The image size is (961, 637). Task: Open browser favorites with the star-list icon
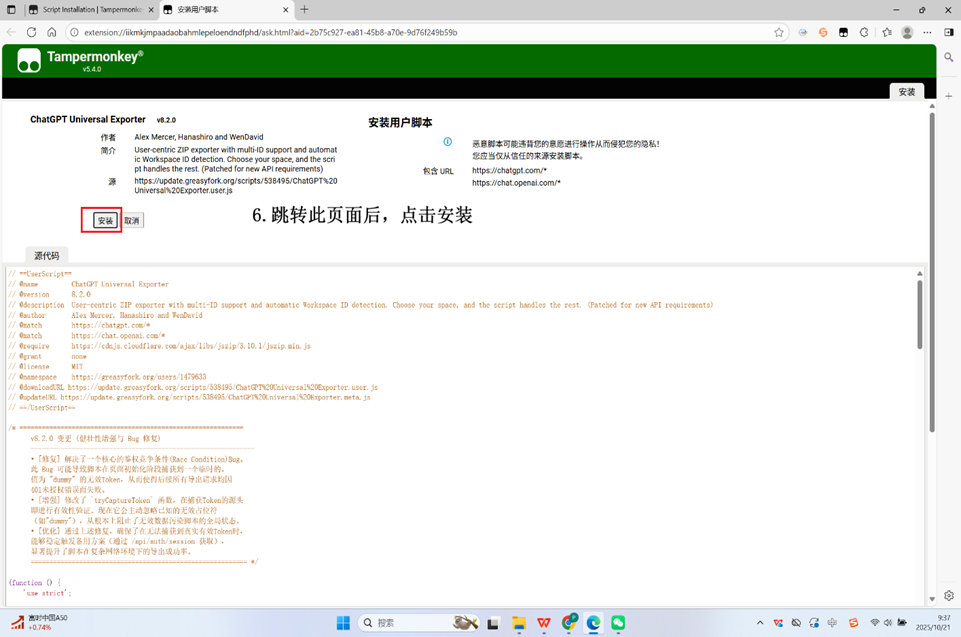887,32
